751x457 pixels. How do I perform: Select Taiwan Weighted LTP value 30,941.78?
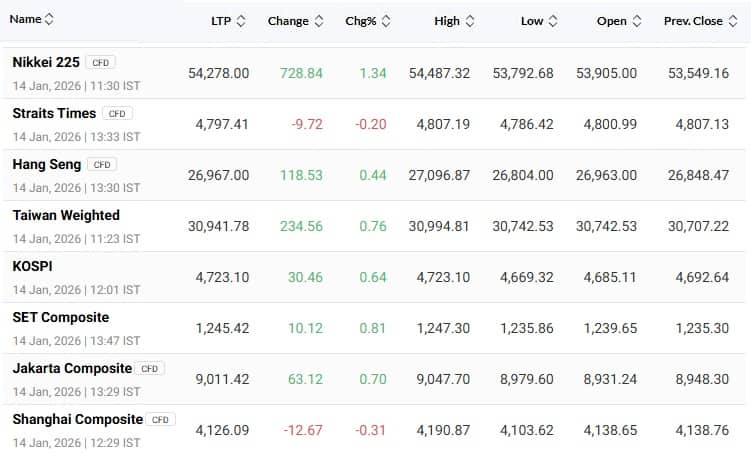pos(218,227)
